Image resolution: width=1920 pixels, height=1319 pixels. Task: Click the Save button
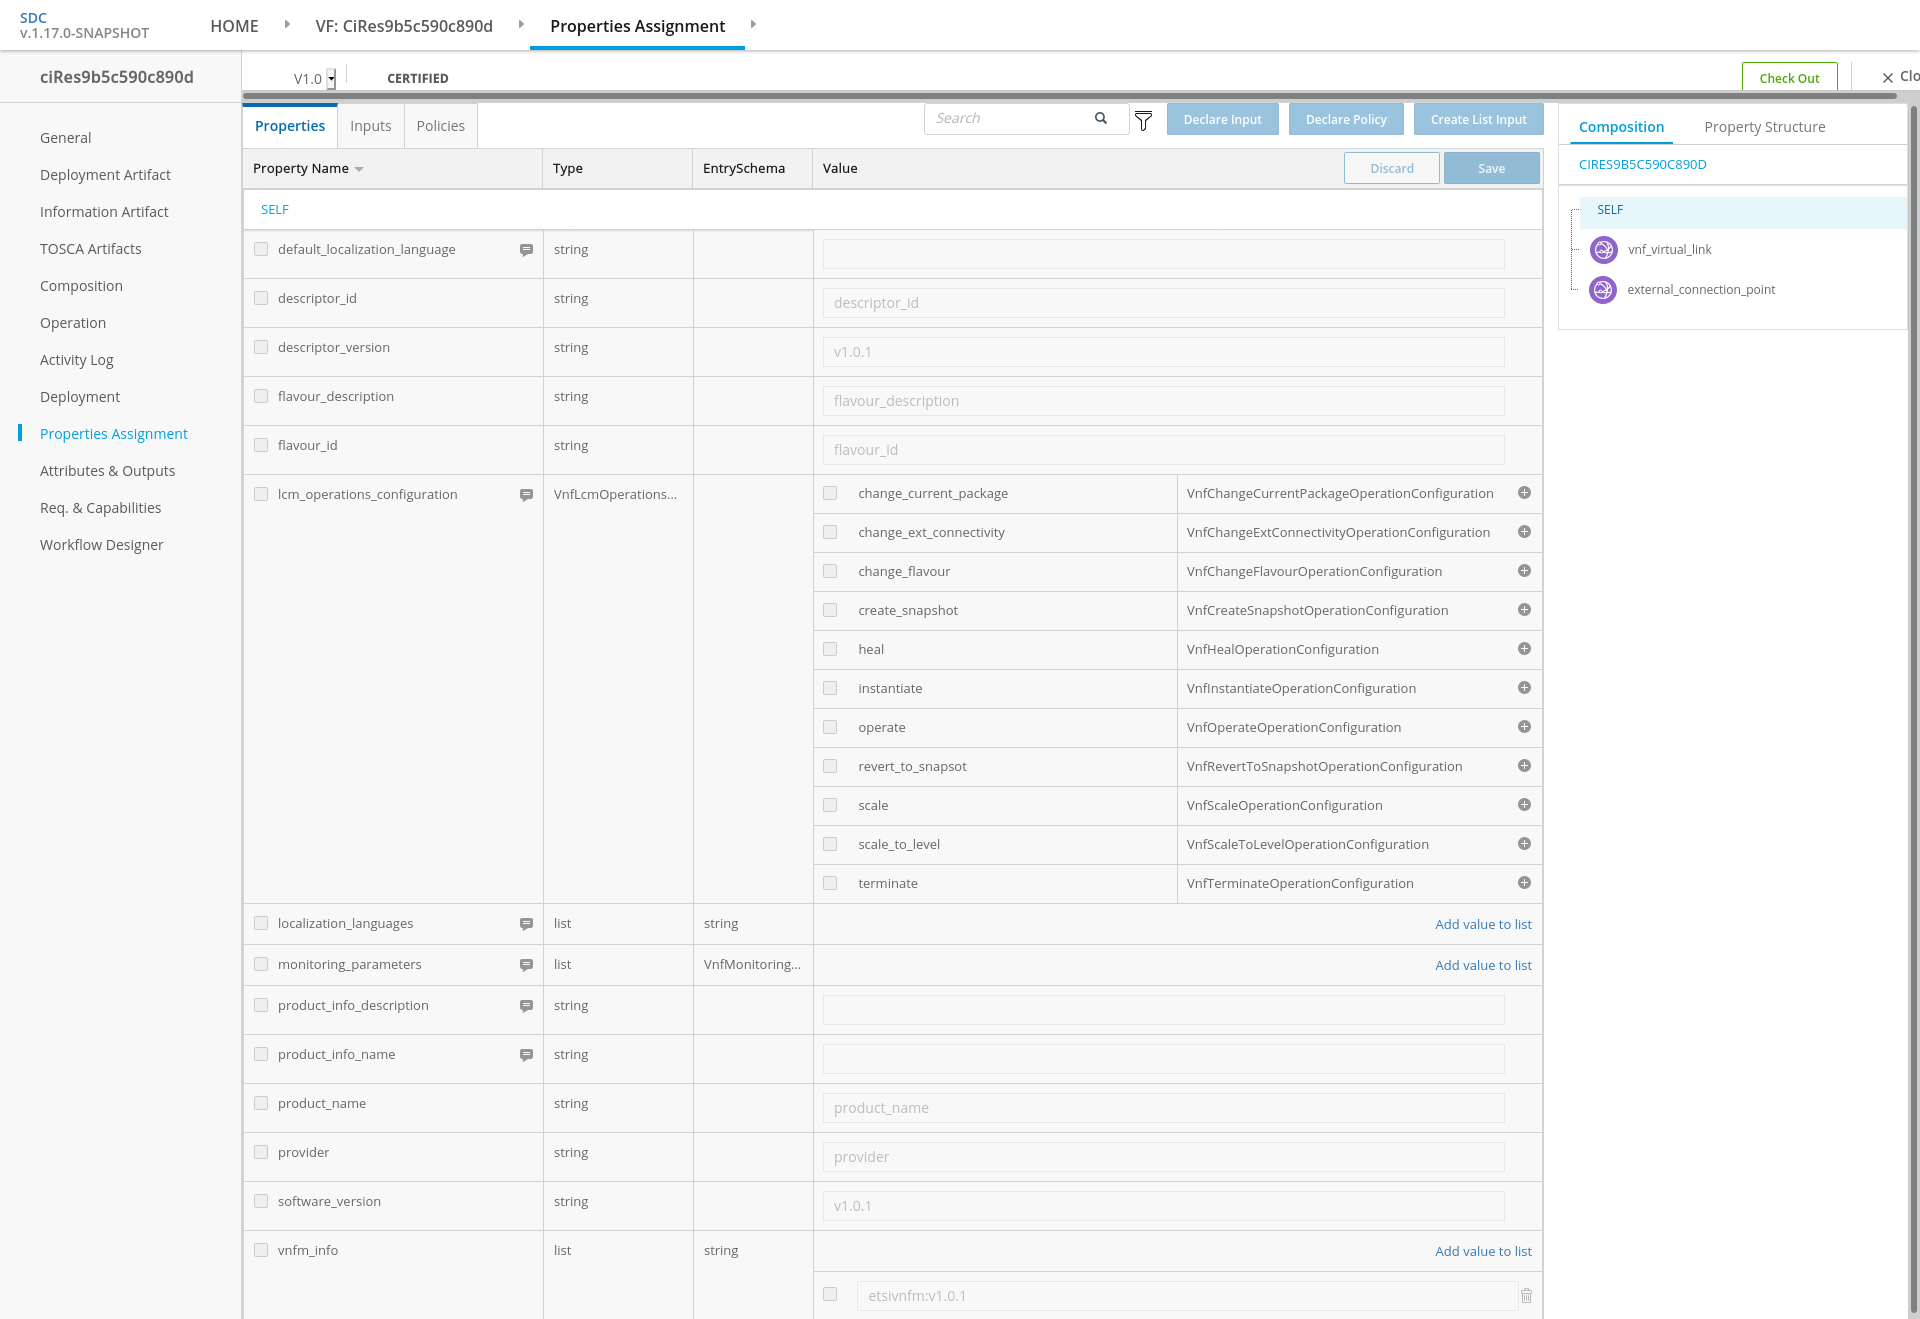pyautogui.click(x=1491, y=168)
